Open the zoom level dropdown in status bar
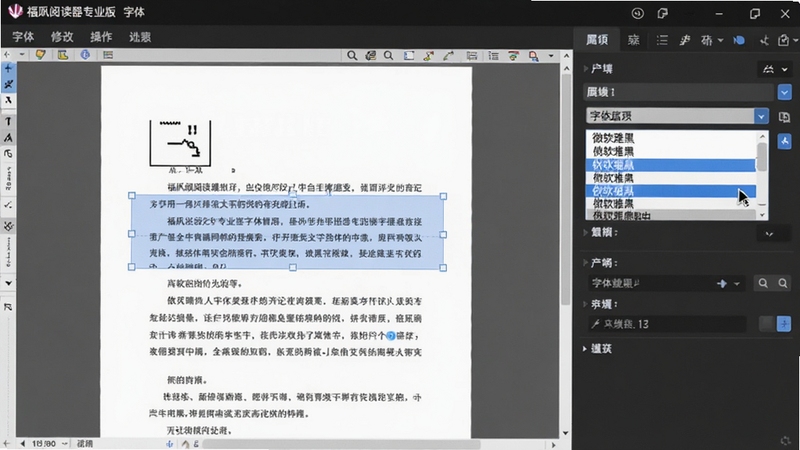Screen dimensions: 800x450 pyautogui.click(x=65, y=443)
